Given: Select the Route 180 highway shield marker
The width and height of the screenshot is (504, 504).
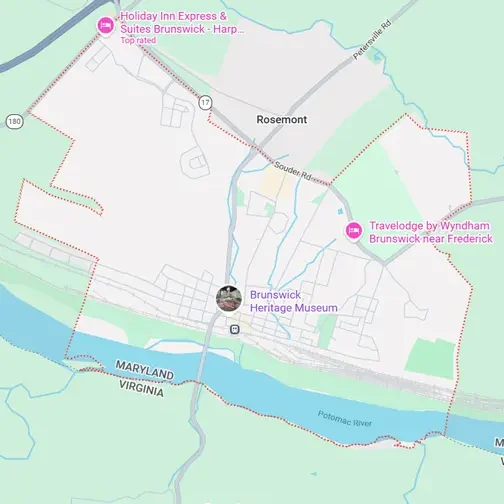Looking at the screenshot, I should click(14, 121).
